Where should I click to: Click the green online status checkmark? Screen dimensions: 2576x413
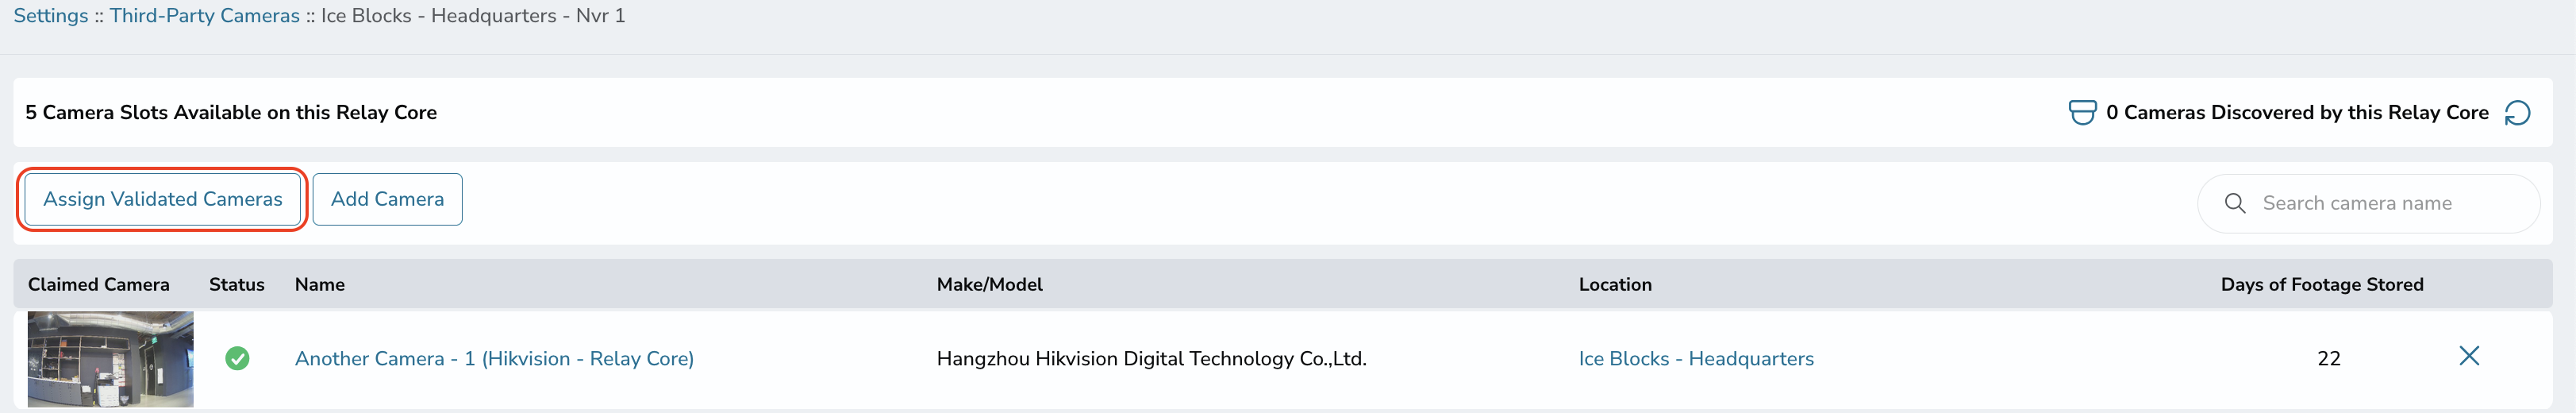click(237, 358)
